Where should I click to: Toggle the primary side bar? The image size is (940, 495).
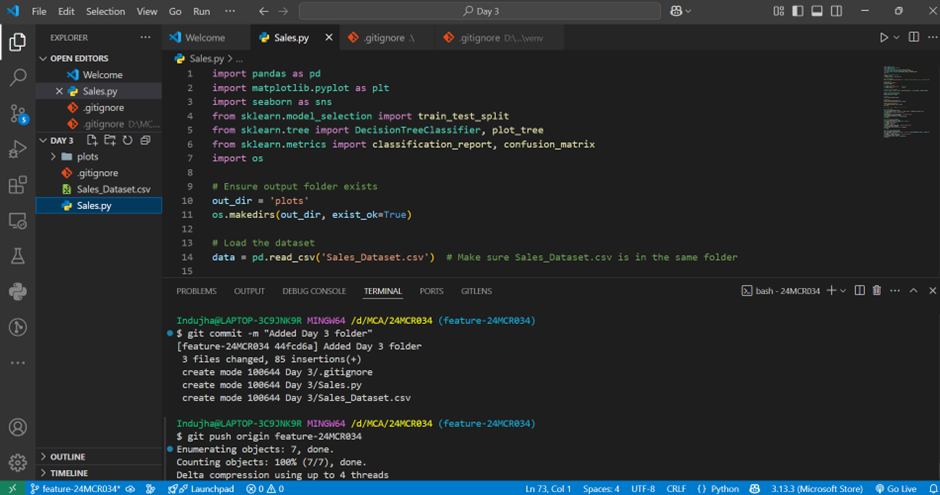tap(798, 11)
